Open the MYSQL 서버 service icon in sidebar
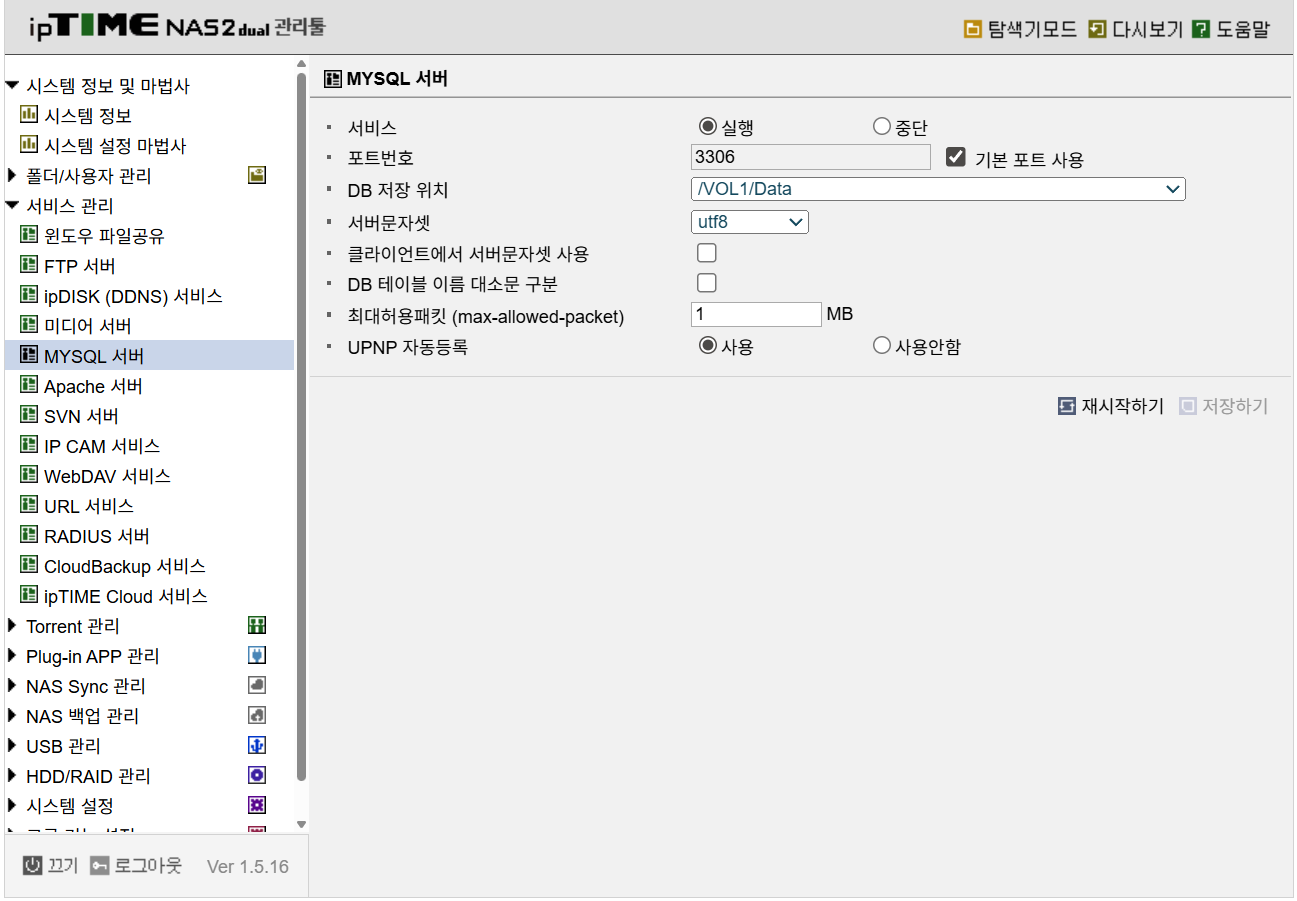This screenshot has width=1297, height=901. click(29, 355)
